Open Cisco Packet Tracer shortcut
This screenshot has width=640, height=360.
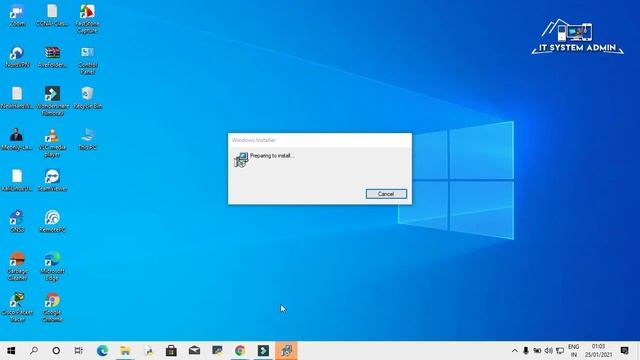tap(17, 307)
